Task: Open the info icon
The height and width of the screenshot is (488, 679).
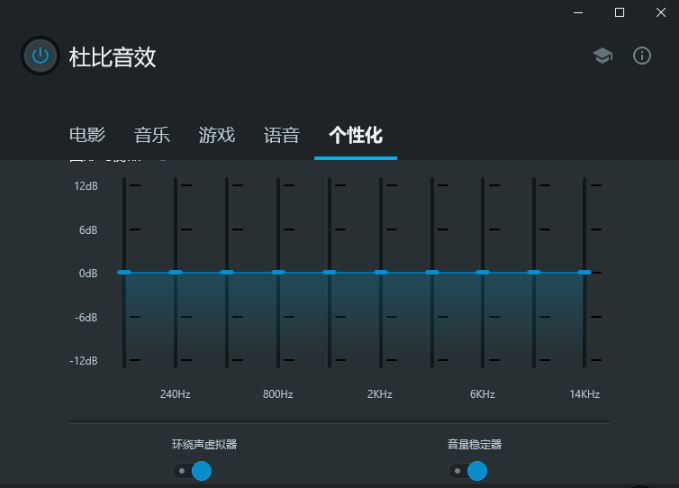Action: (642, 56)
